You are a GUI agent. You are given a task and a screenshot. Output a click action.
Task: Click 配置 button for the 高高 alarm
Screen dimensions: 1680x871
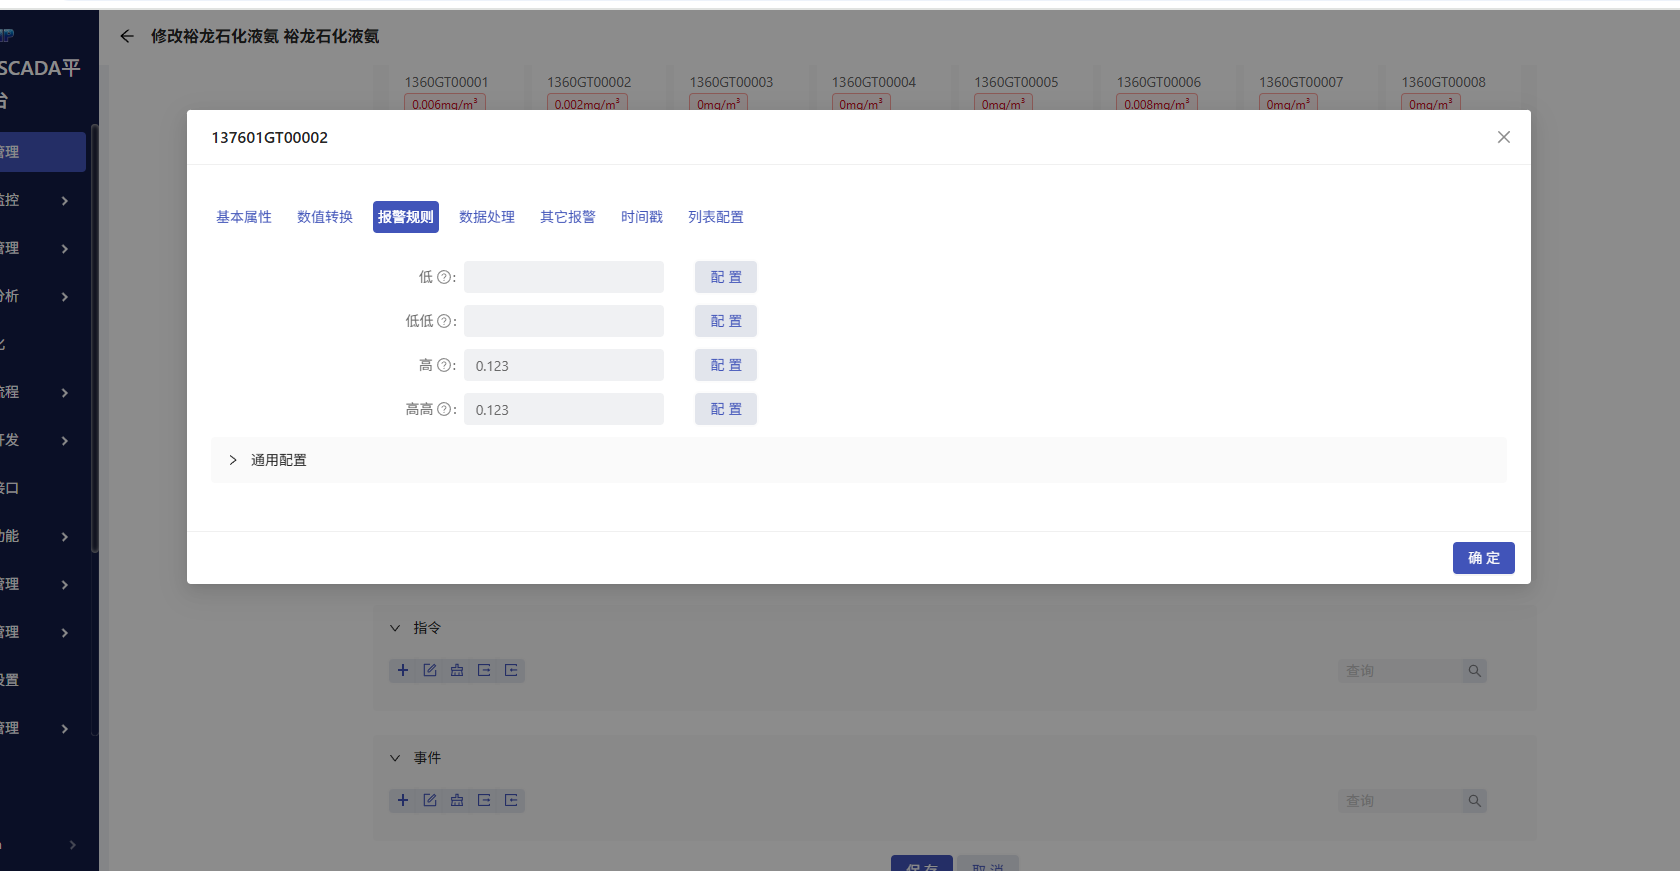tap(726, 409)
